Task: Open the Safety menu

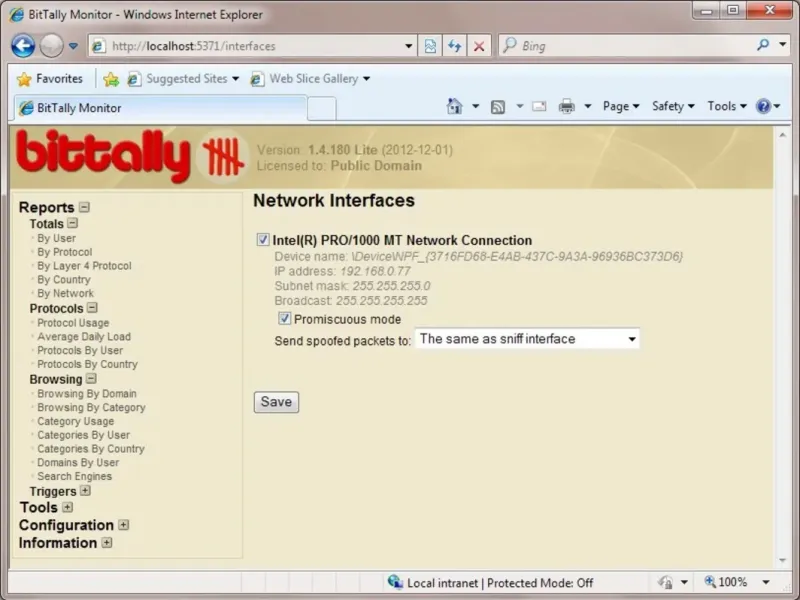Action: click(673, 106)
